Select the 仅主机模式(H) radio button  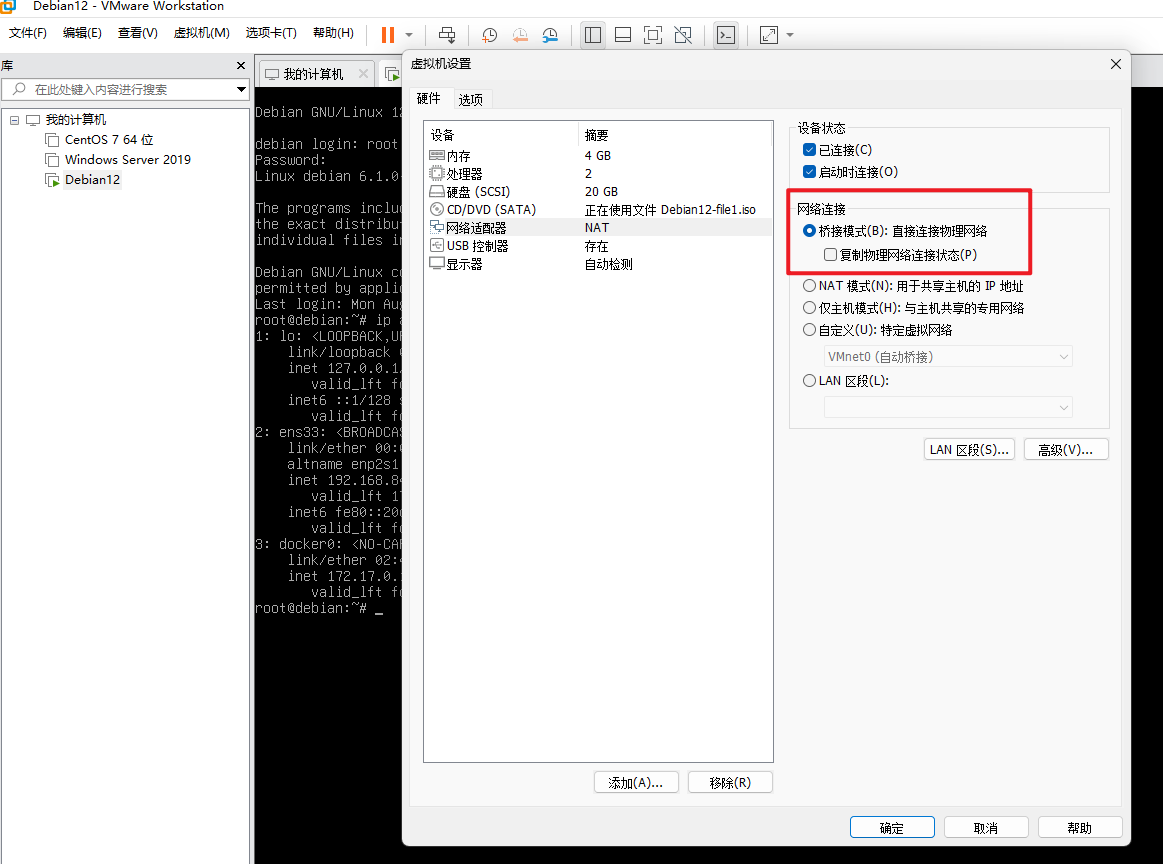tap(809, 308)
